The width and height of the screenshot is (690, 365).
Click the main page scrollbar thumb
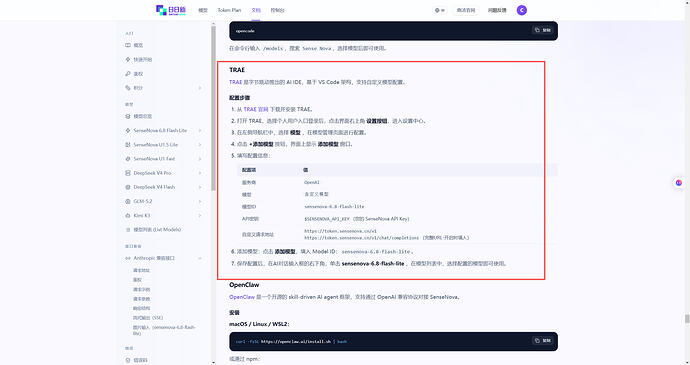point(687,319)
